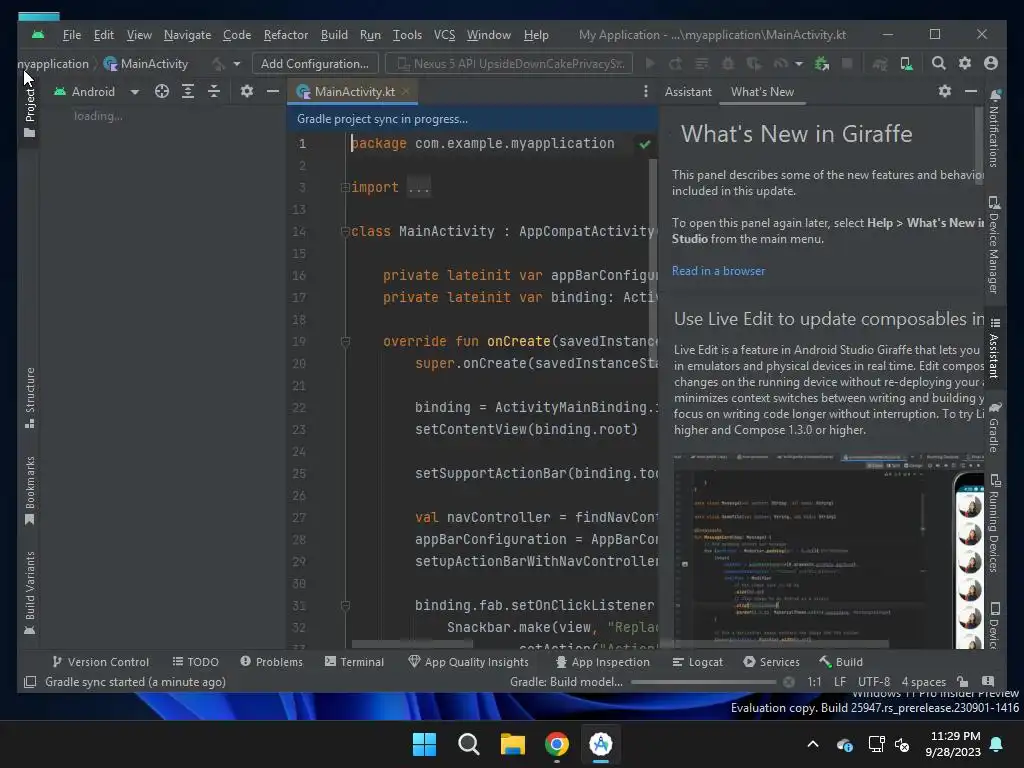The height and width of the screenshot is (768, 1024).
Task: Select the What's New tab
Action: coord(762,91)
